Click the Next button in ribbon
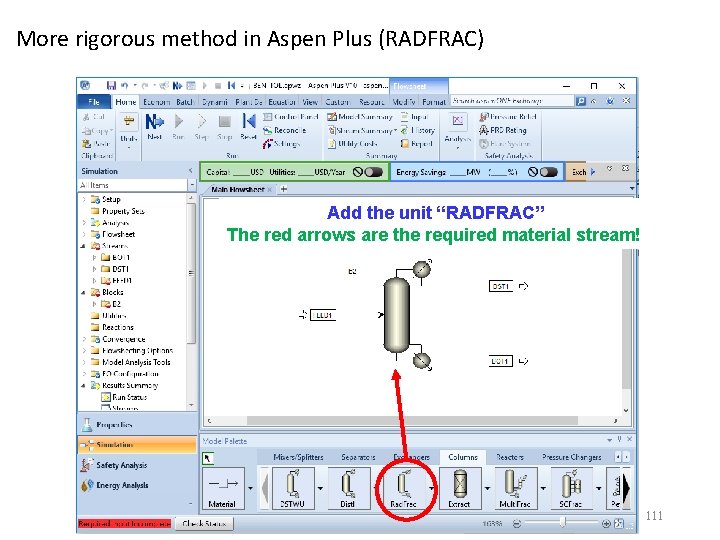Viewport: 720px width, 540px height. [x=155, y=127]
